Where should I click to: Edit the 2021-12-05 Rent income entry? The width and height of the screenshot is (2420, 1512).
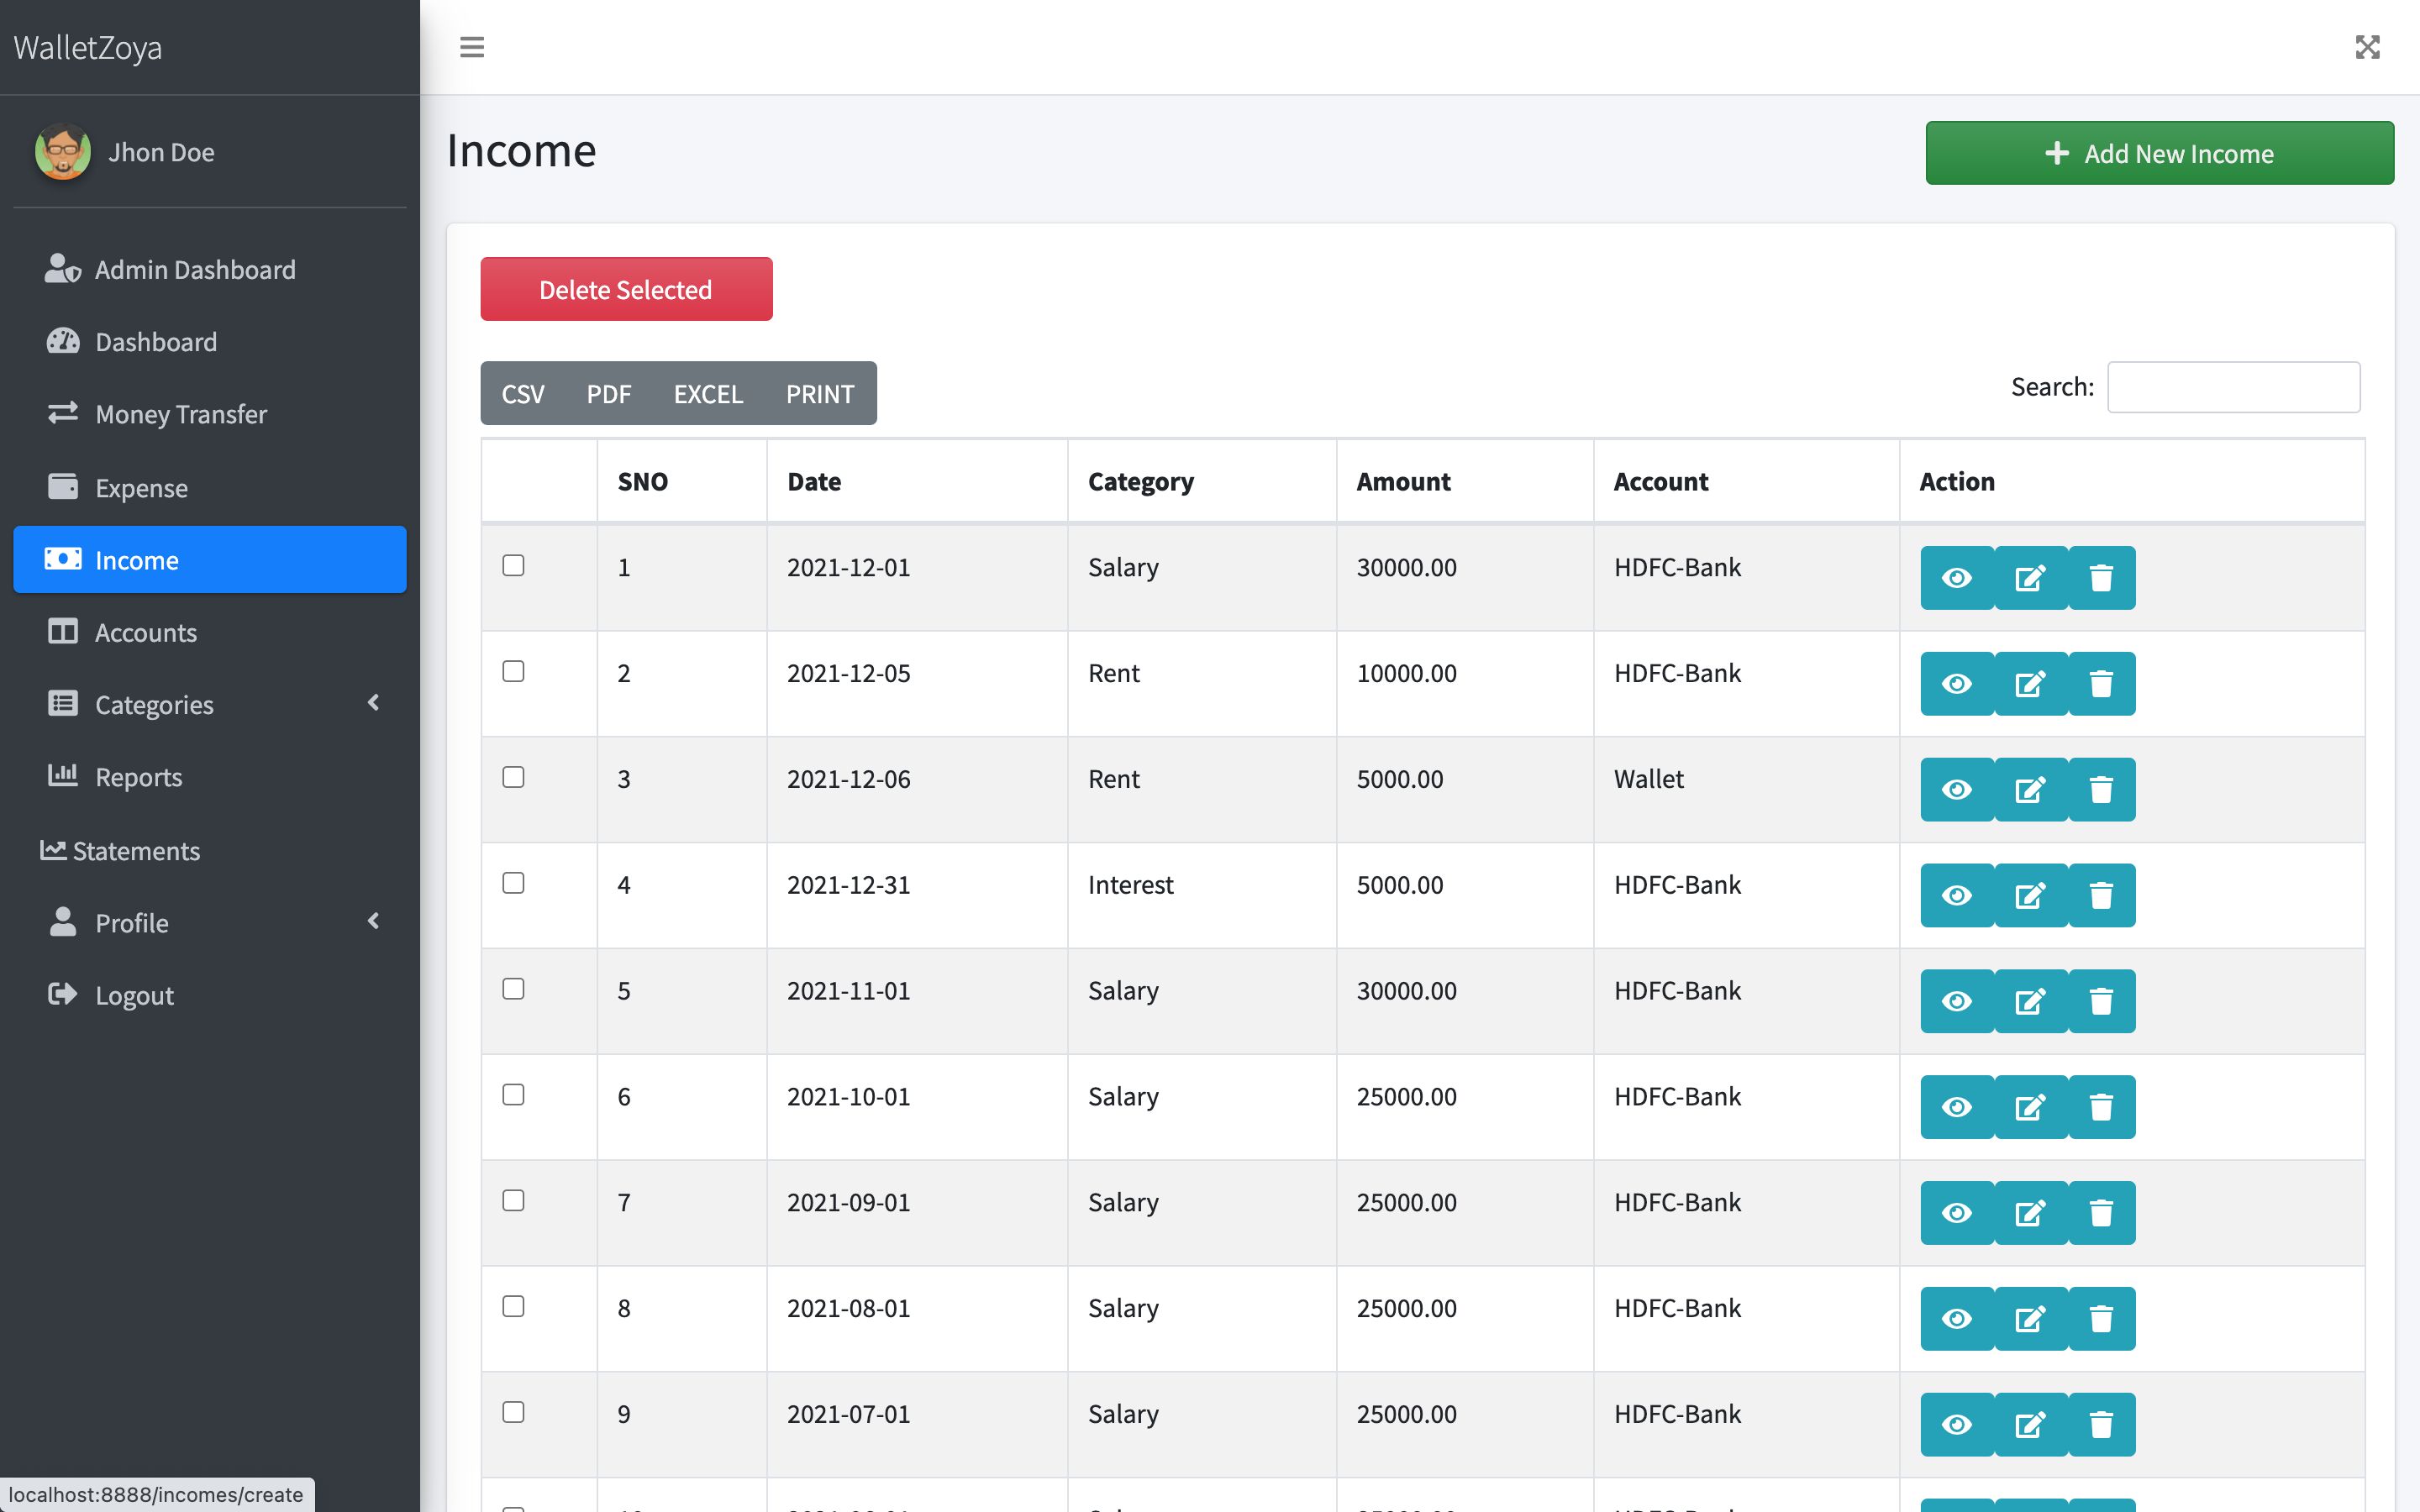(2029, 684)
